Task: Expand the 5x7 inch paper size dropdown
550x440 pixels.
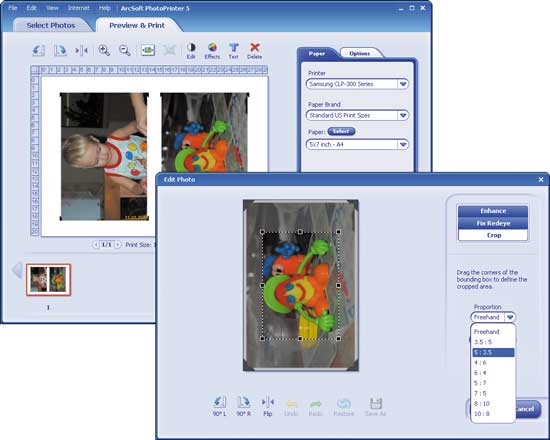Action: click(x=403, y=145)
